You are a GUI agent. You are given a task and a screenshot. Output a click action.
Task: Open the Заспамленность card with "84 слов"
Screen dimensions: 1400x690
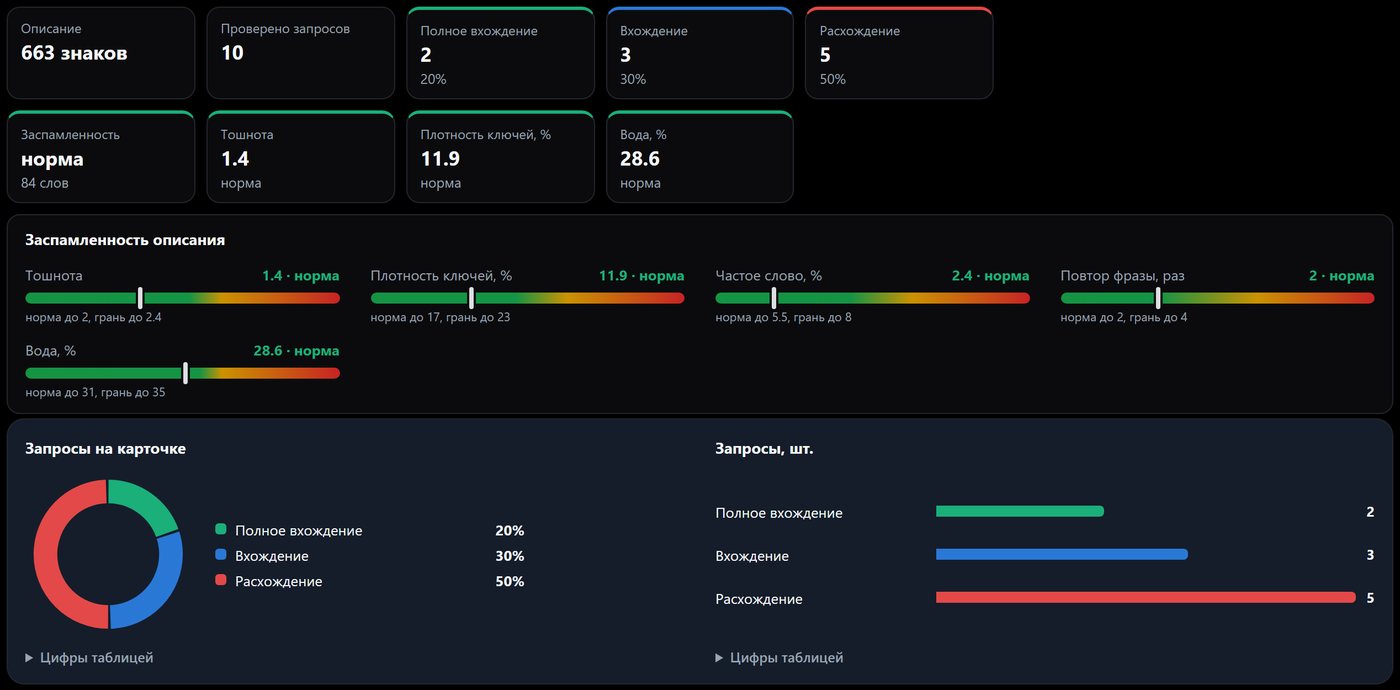[101, 157]
